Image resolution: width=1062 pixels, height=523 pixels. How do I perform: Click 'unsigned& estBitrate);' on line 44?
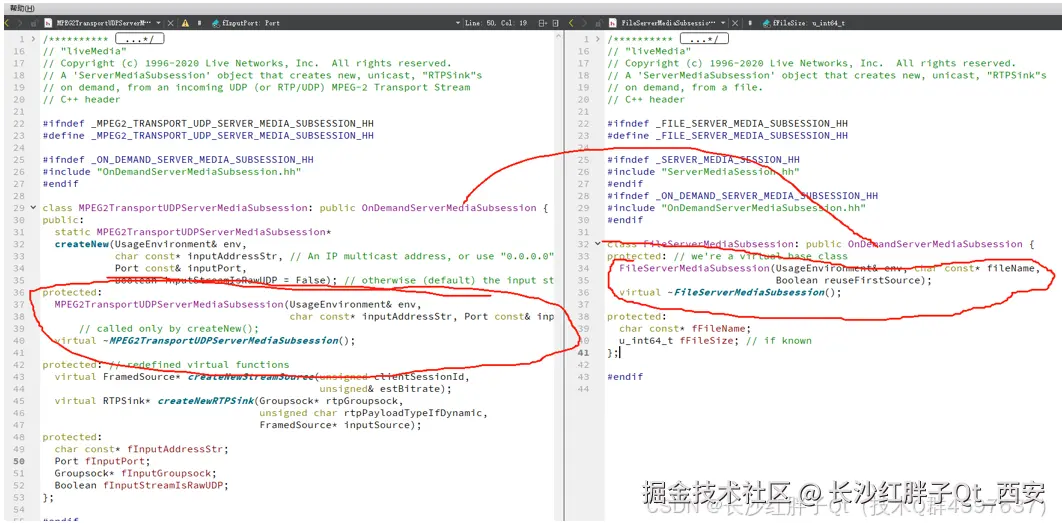[x=385, y=388]
